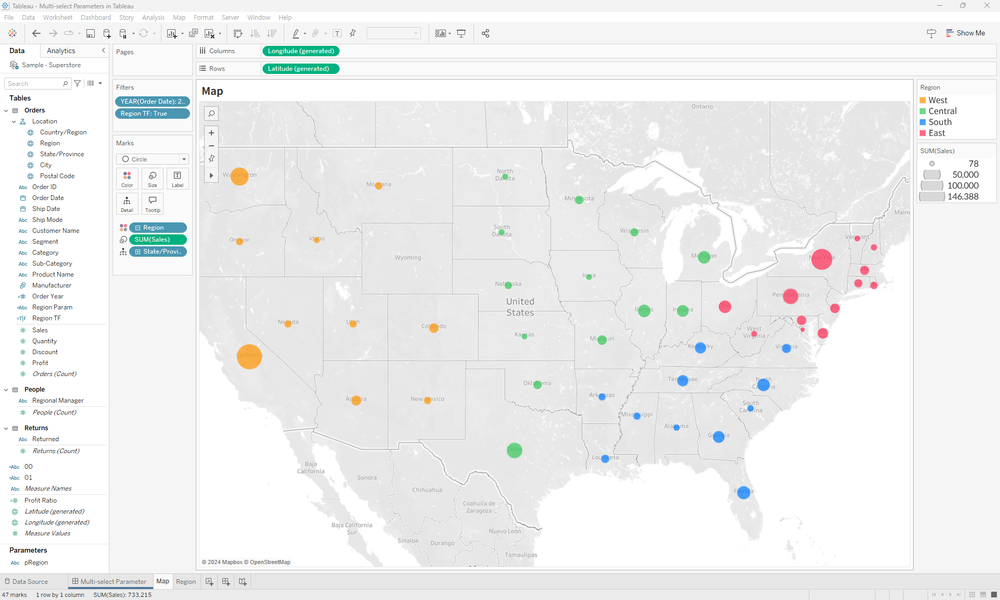Open the Analysis menu
This screenshot has height=600, width=1000.
(153, 18)
